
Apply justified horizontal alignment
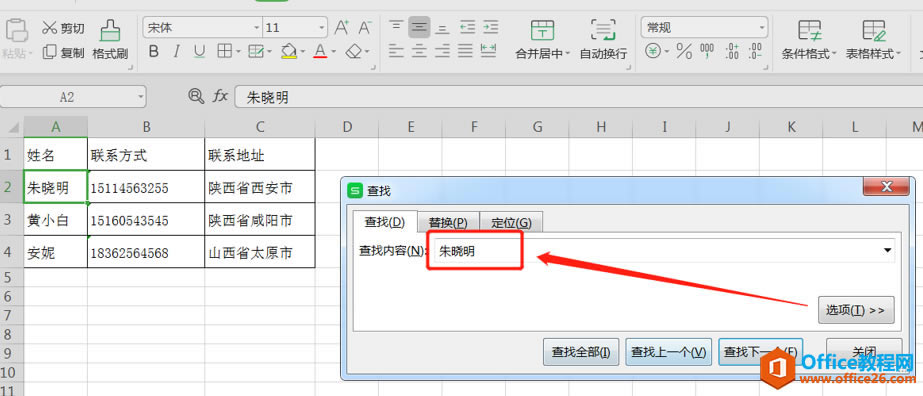point(466,51)
